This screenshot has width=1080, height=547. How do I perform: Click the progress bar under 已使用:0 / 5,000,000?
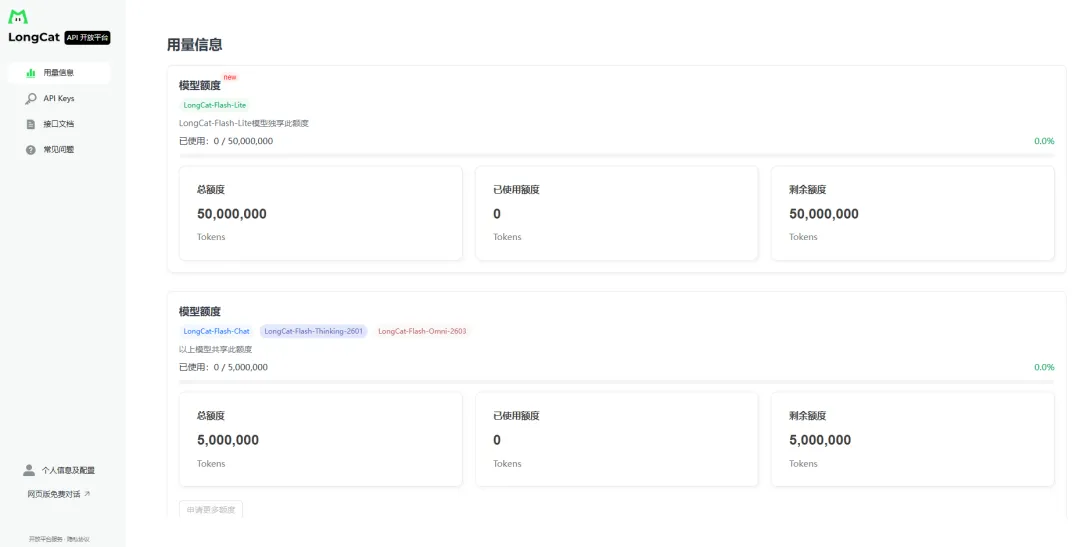tap(616, 382)
